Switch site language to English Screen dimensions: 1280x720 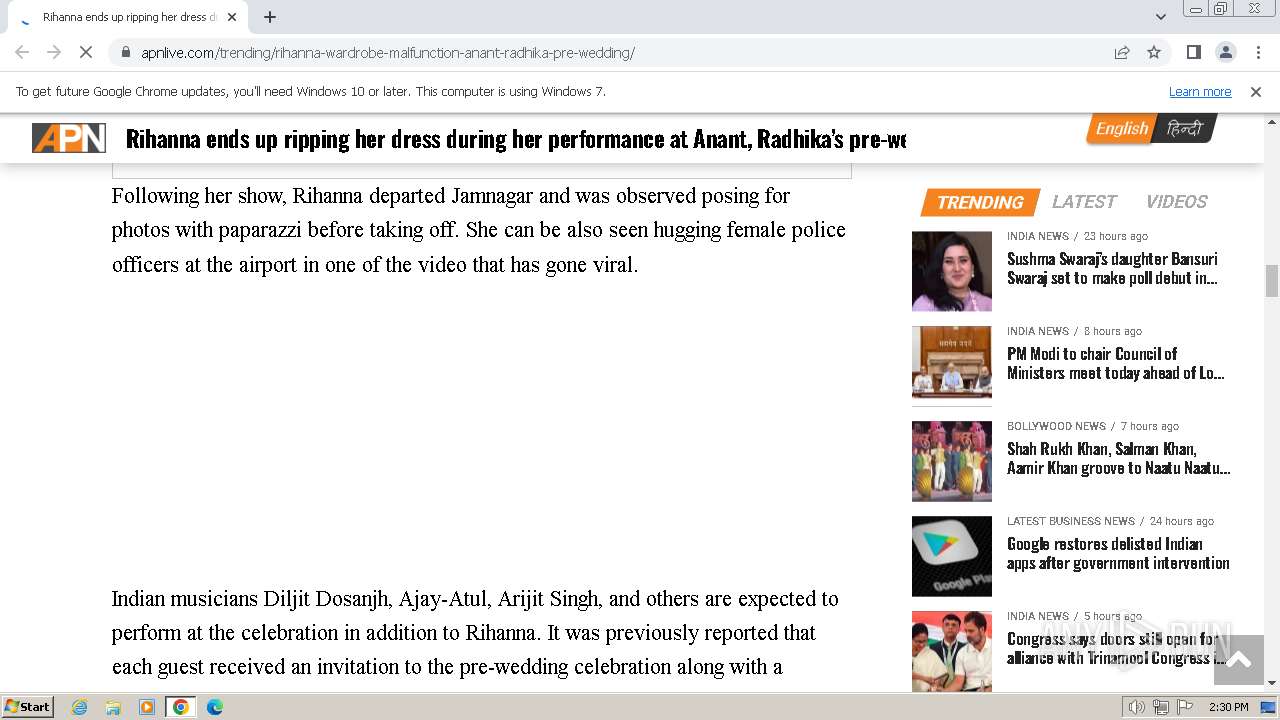pos(1121,129)
